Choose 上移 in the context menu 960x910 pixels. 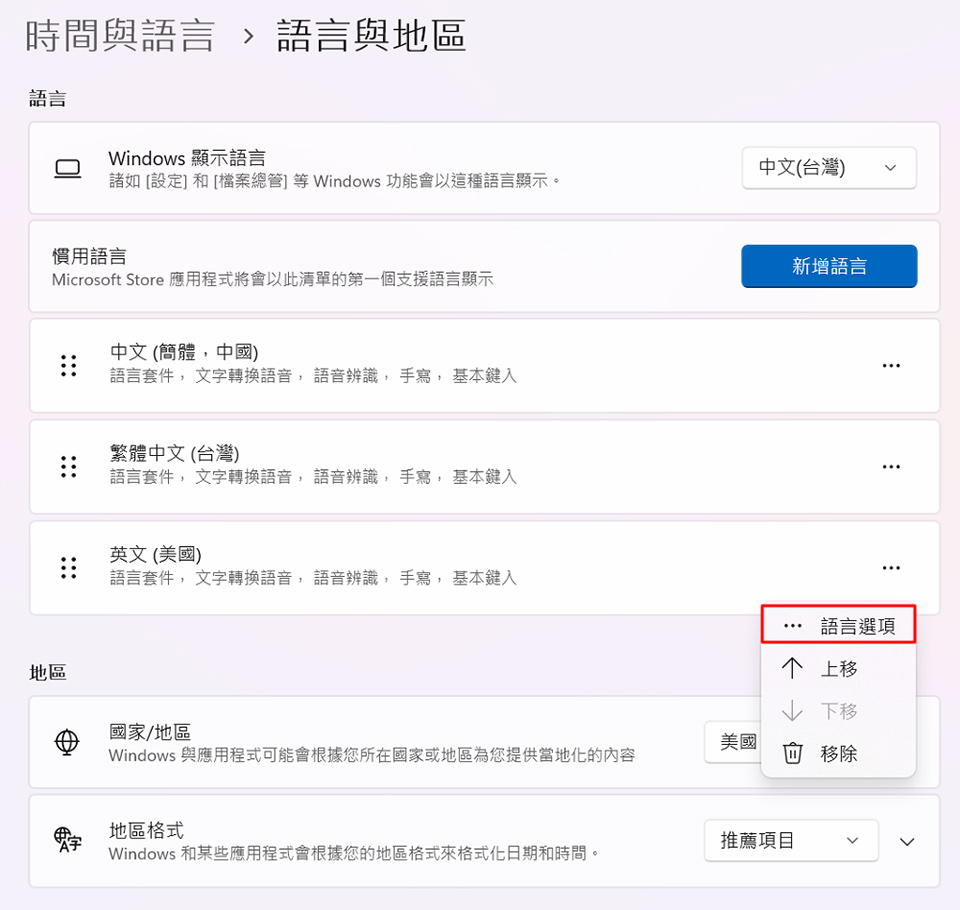[x=838, y=669]
